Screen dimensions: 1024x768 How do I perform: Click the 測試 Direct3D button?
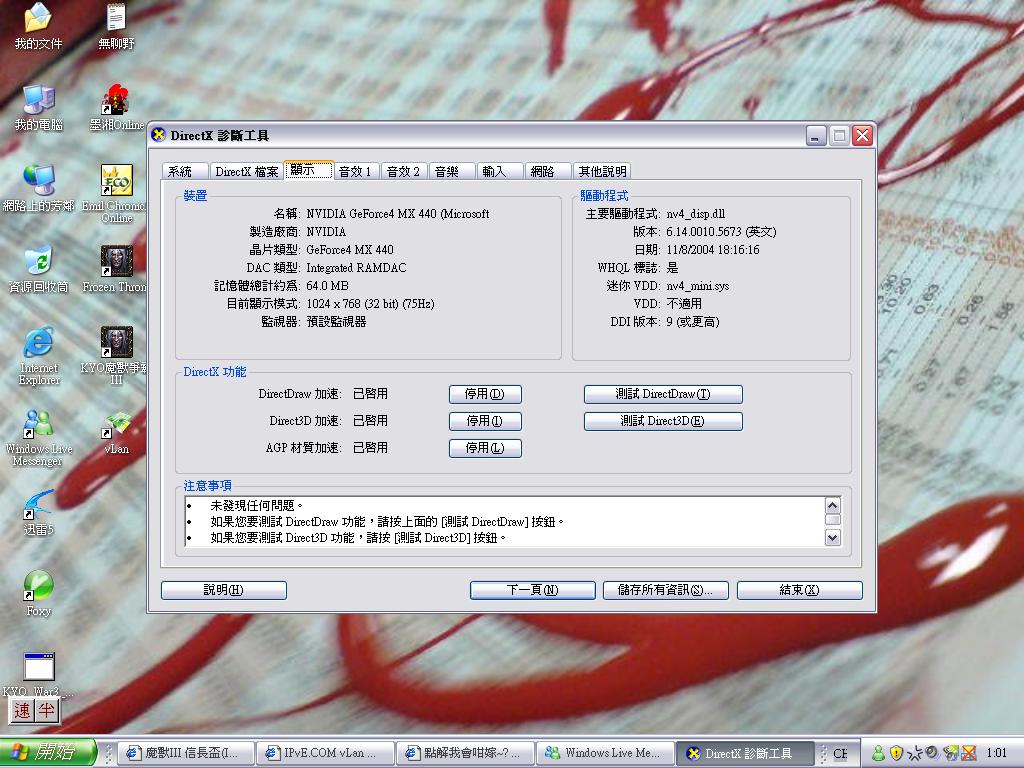pyautogui.click(x=663, y=421)
